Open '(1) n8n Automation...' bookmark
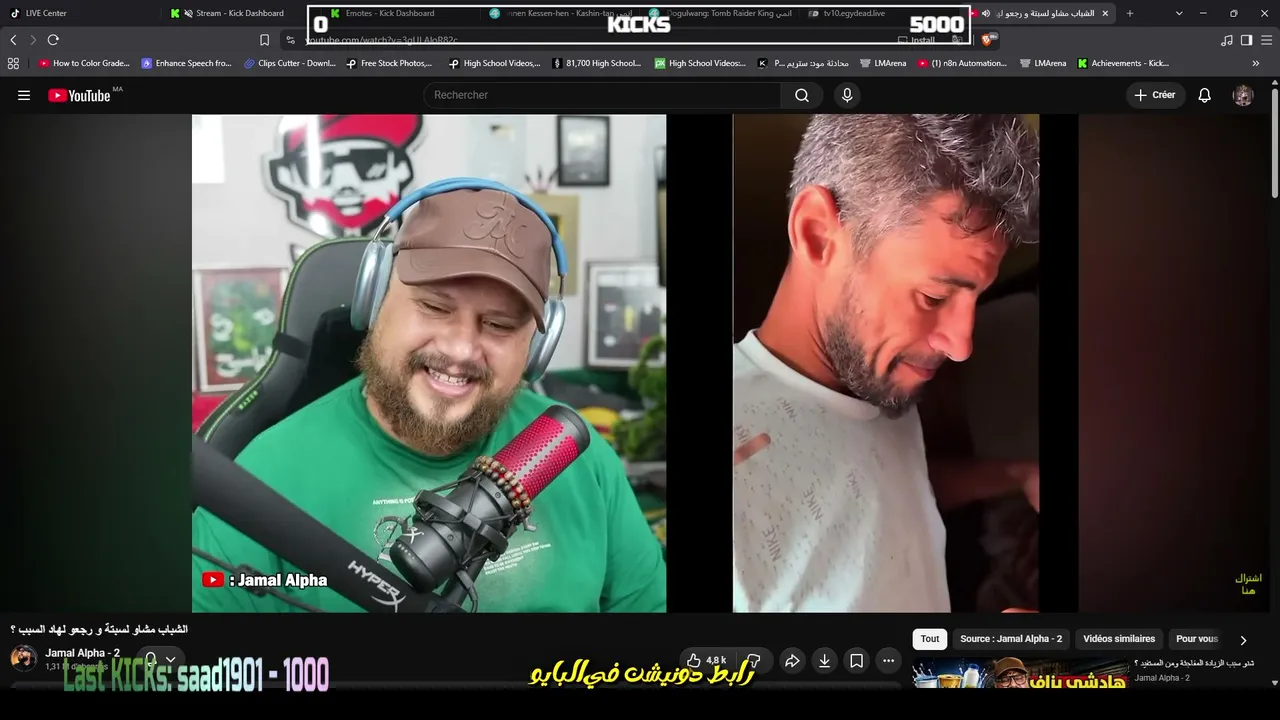Image resolution: width=1280 pixels, height=720 pixels. pyautogui.click(x=962, y=63)
